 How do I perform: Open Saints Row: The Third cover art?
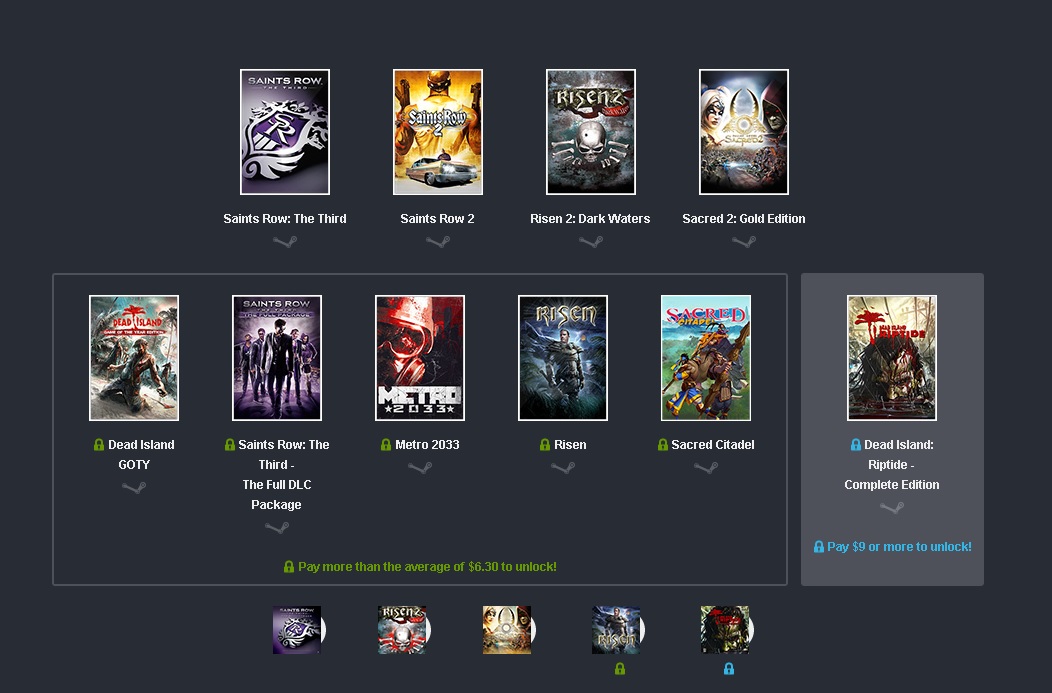point(285,132)
